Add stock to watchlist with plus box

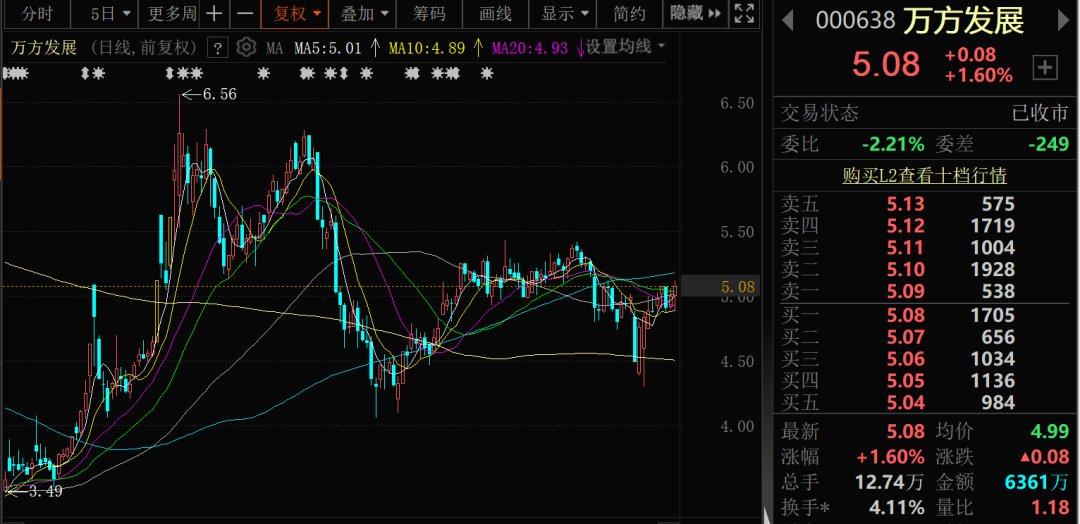click(x=1044, y=67)
